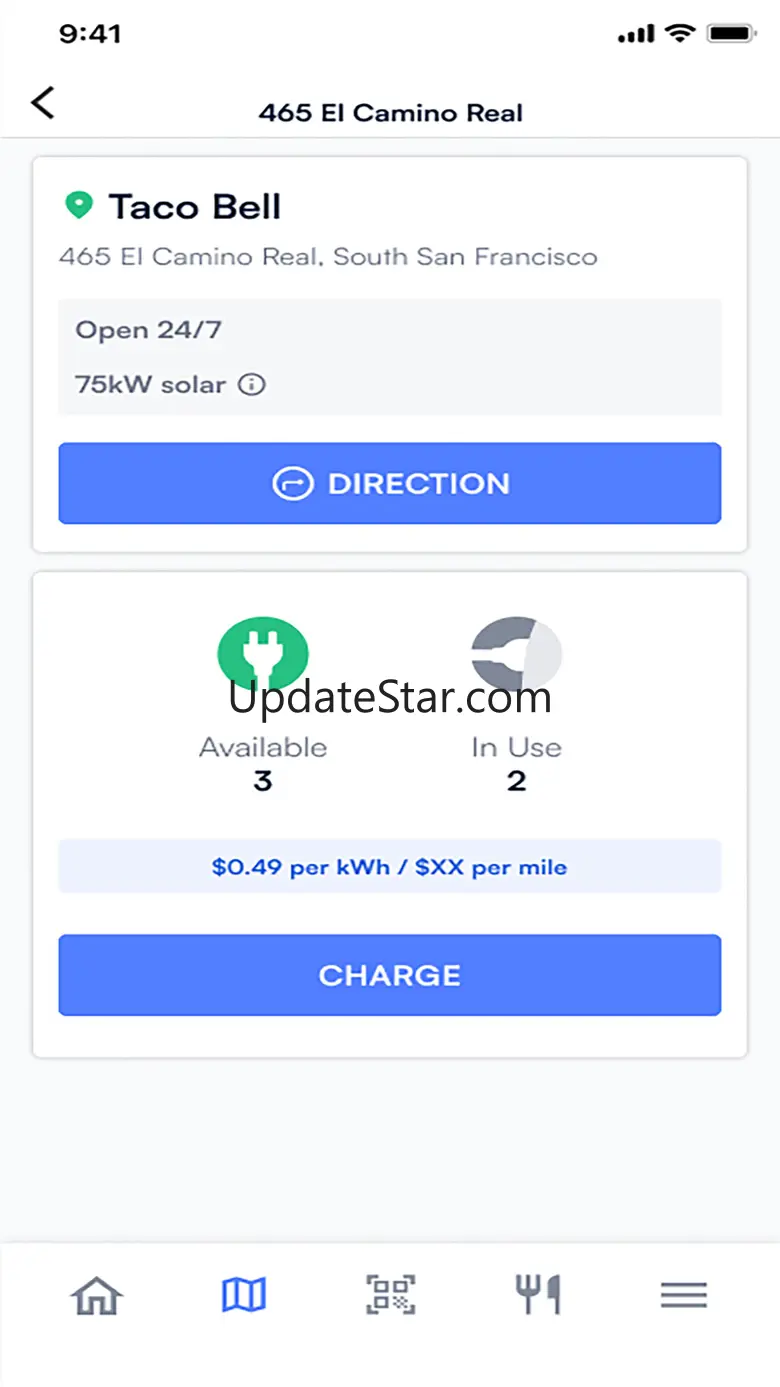This screenshot has width=780, height=1387.
Task: Tap the green Available plug icon
Action: pyautogui.click(x=263, y=654)
